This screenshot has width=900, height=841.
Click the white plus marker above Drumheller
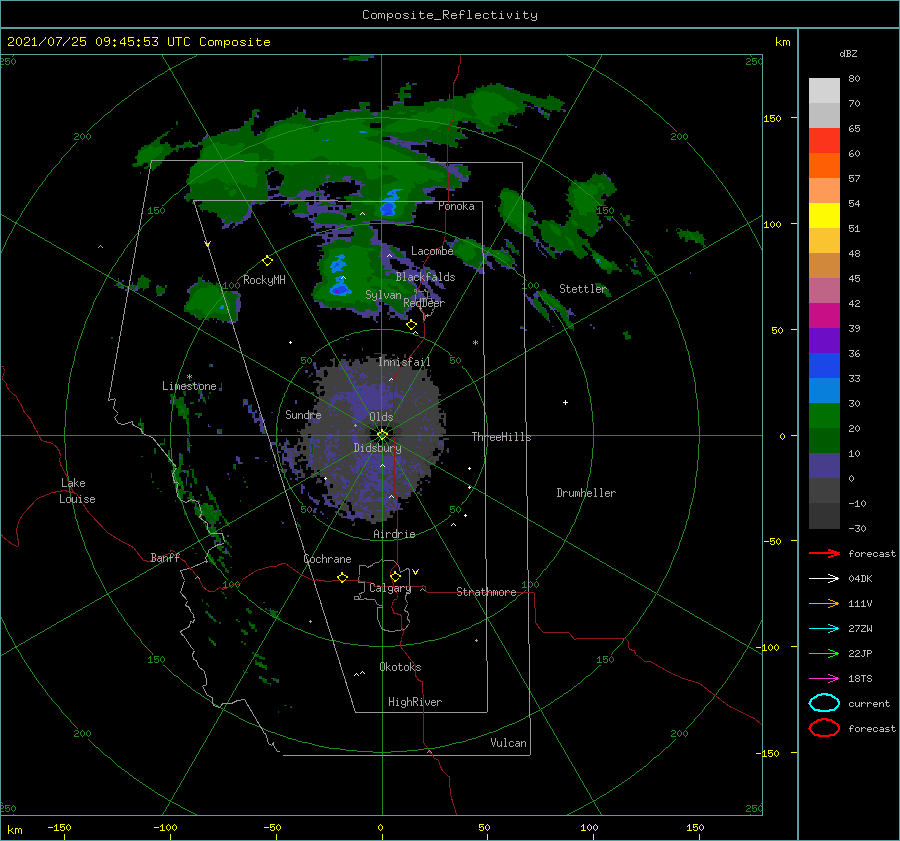(x=565, y=402)
